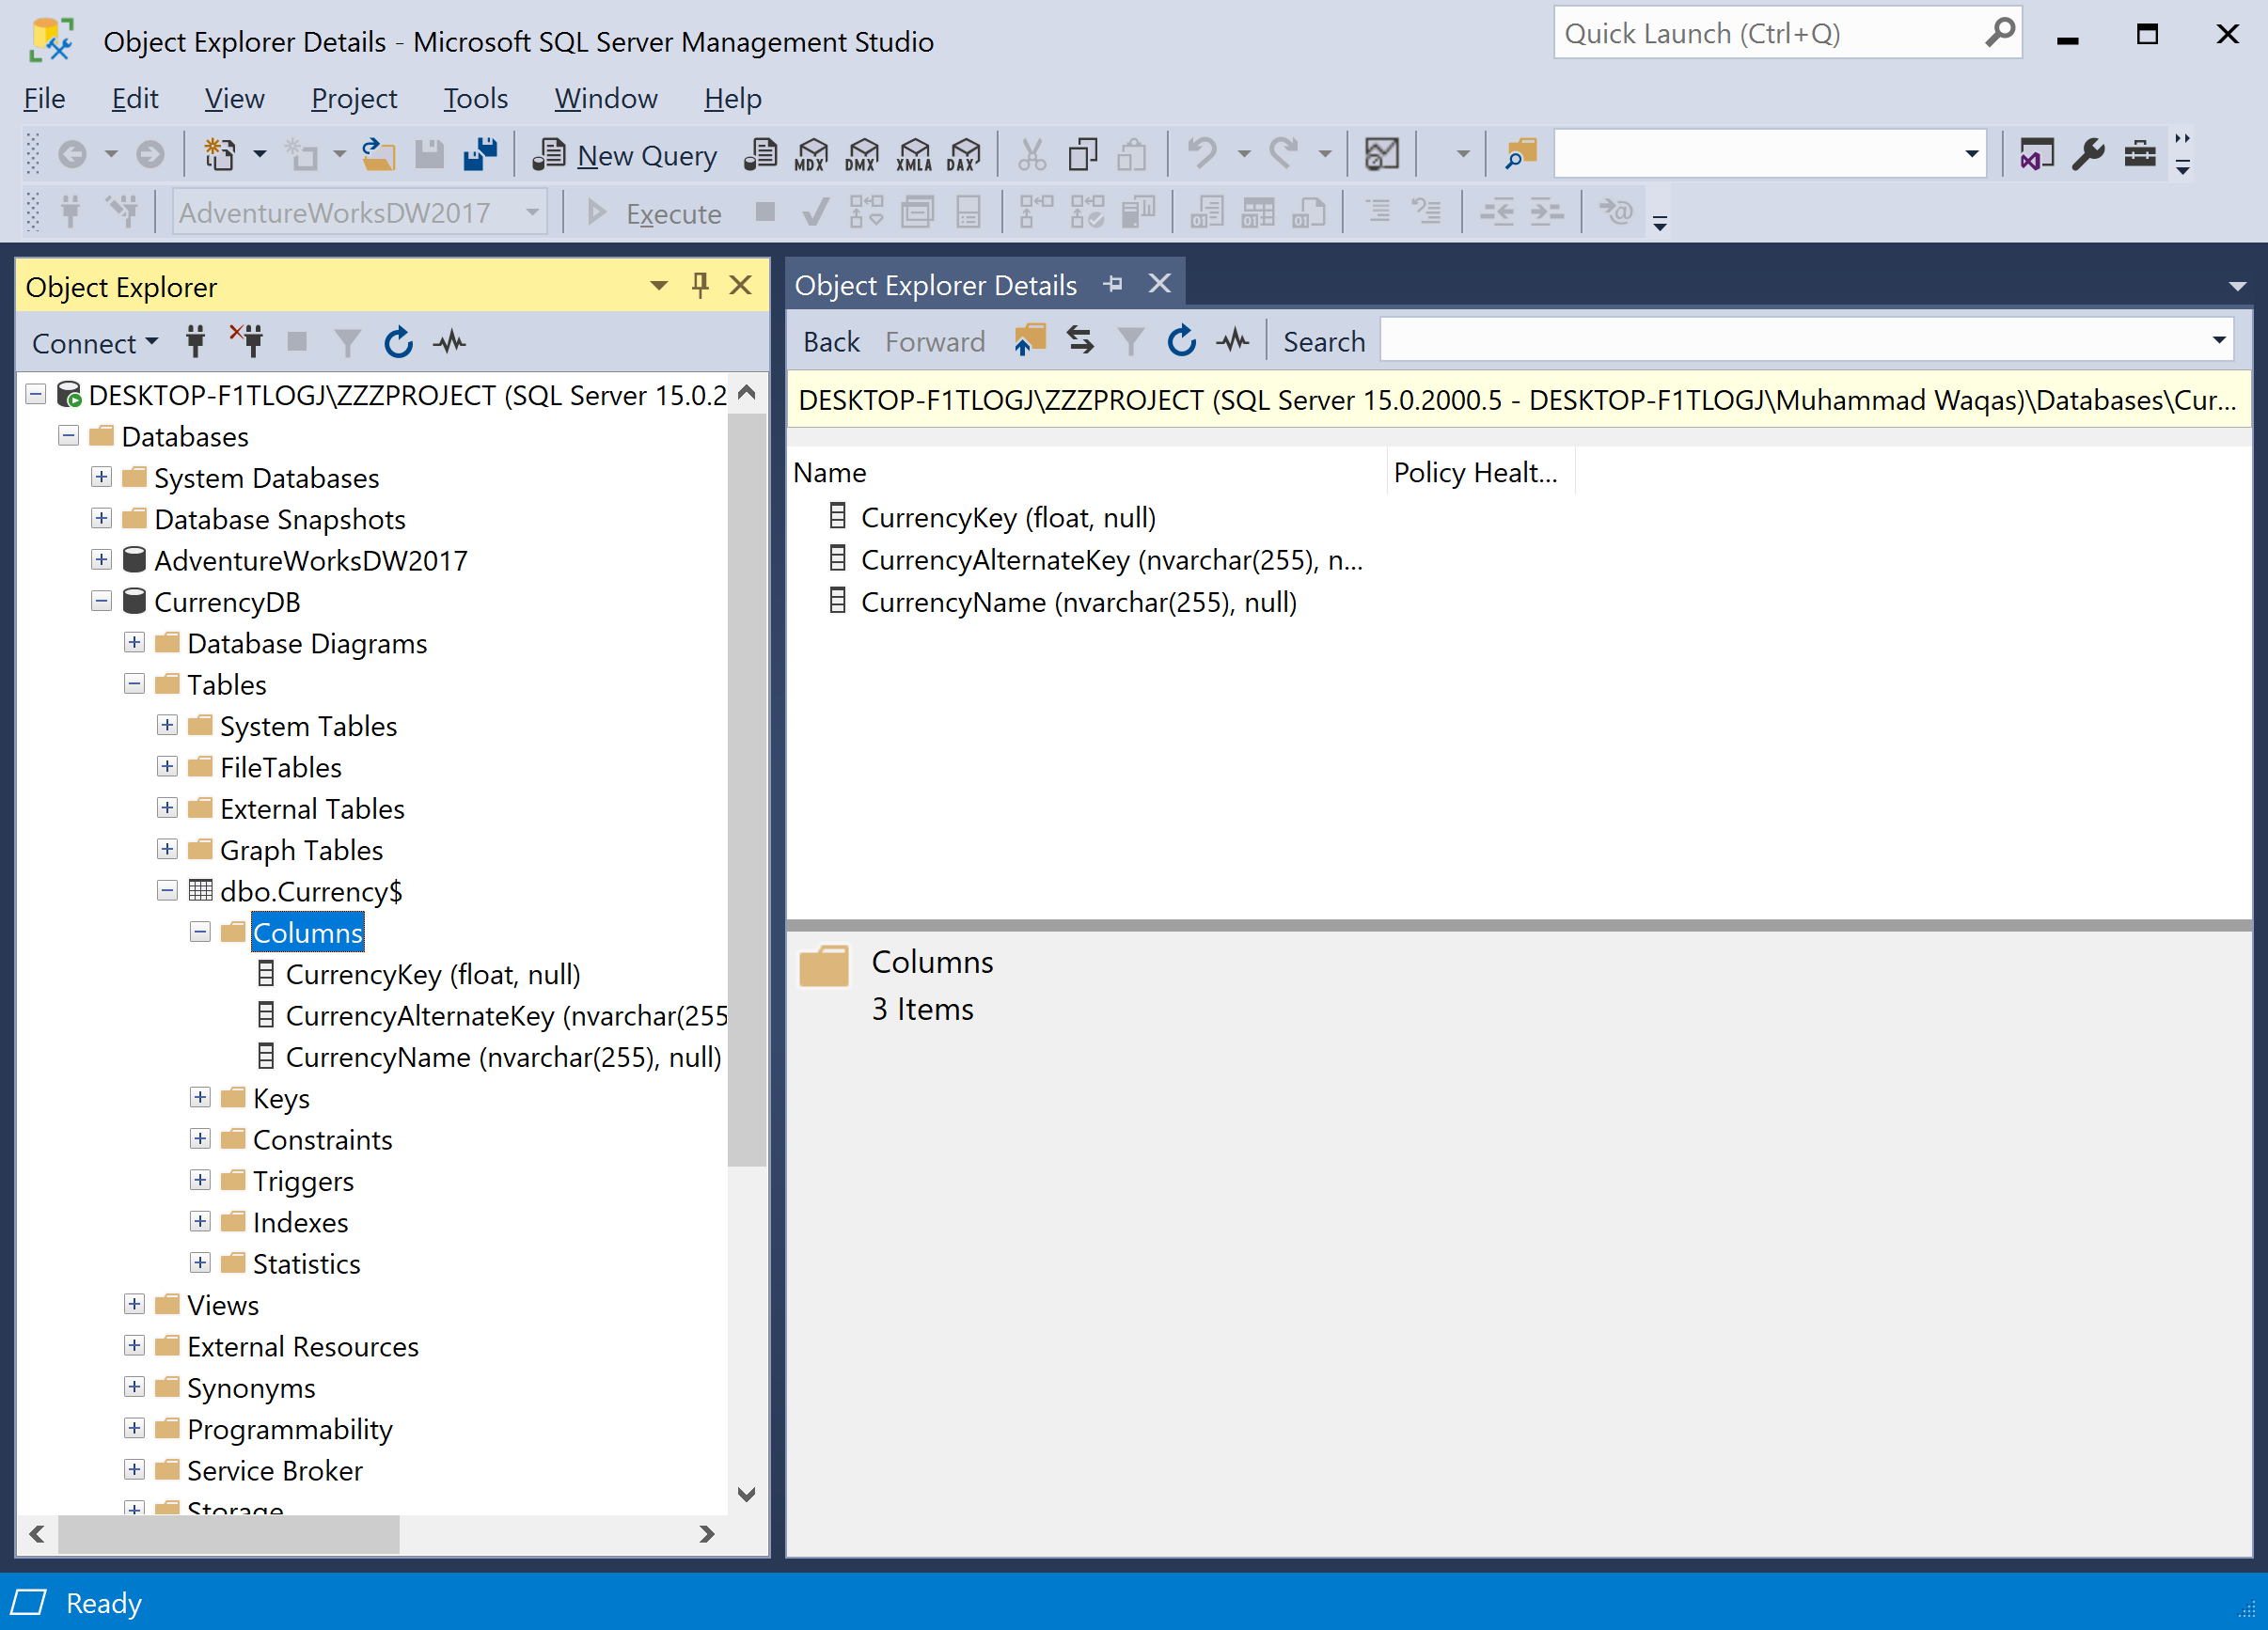Click the New Query toolbar button
This screenshot has height=1630, width=2268.
626,155
